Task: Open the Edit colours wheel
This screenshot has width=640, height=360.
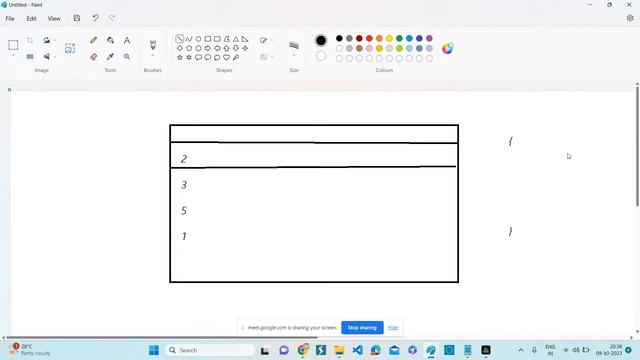Action: pyautogui.click(x=447, y=48)
